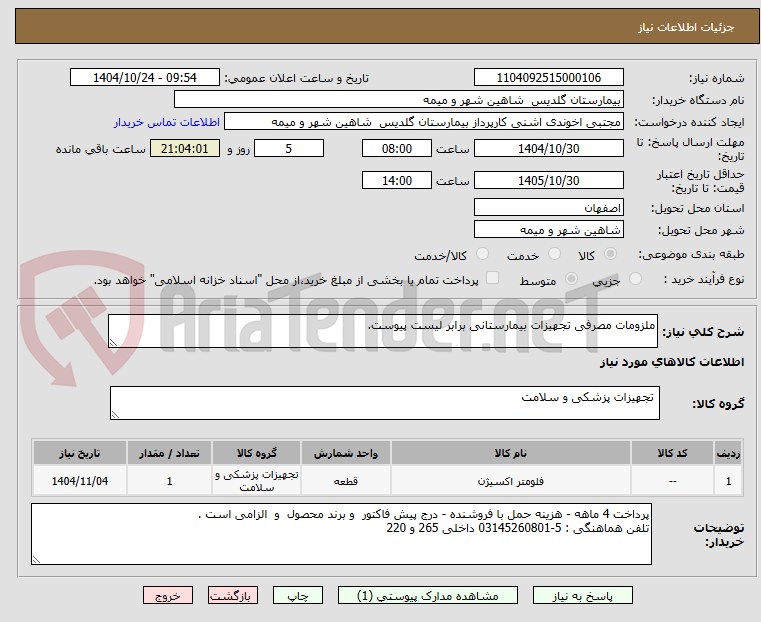Click the countdown timer 21:04:01
The image size is (761, 622).
coord(185,148)
